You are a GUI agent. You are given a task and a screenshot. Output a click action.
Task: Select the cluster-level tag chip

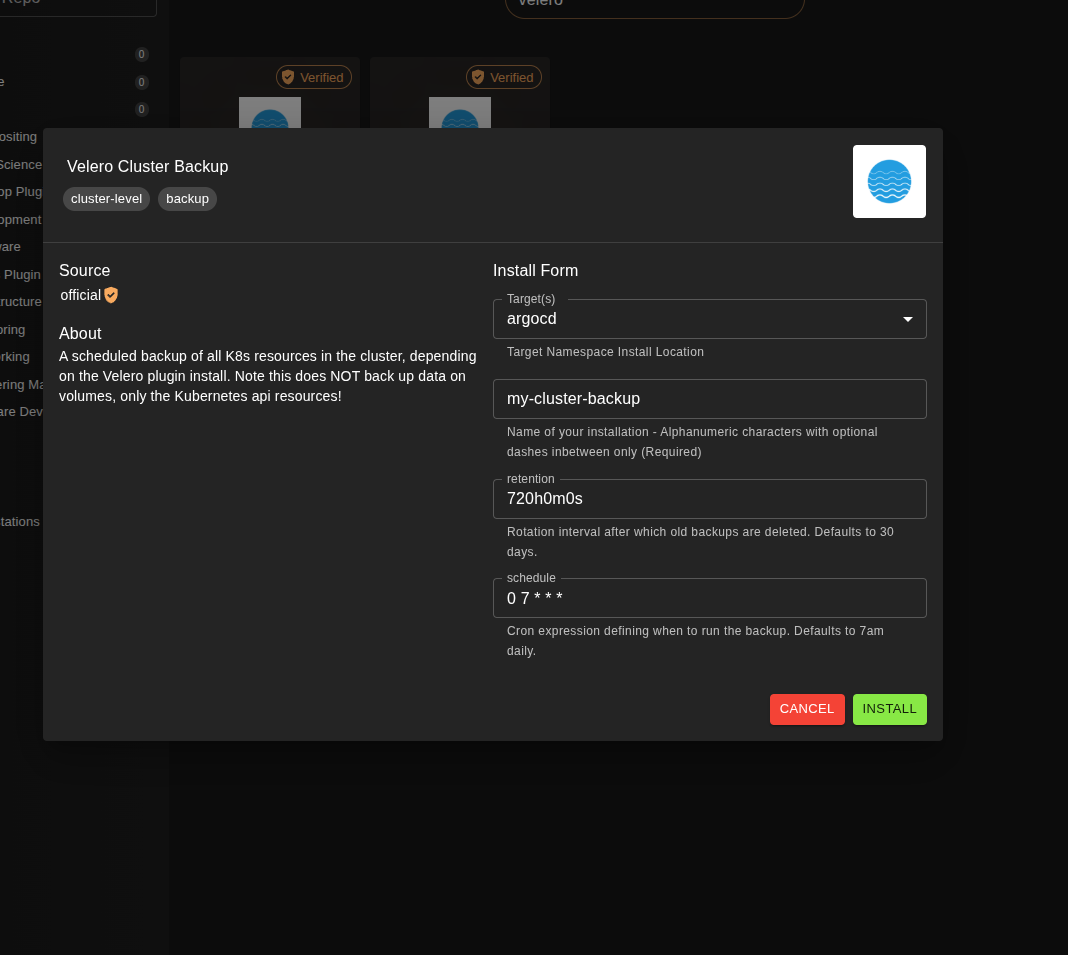coord(106,198)
